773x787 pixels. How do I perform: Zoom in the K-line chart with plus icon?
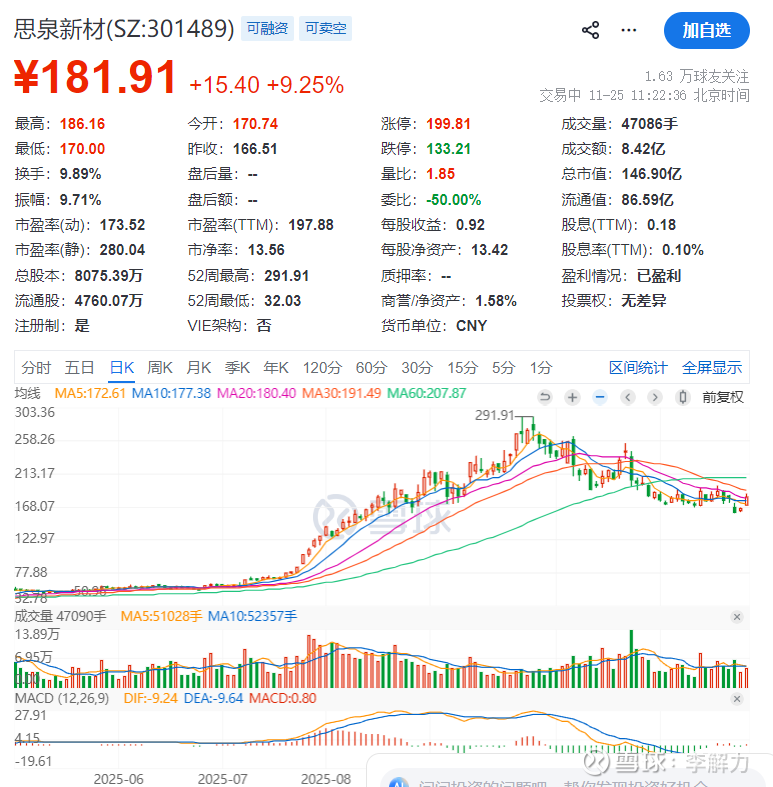pyautogui.click(x=572, y=398)
